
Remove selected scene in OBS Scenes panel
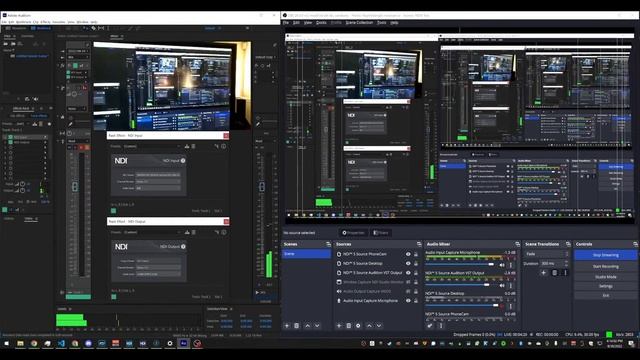[297, 326]
